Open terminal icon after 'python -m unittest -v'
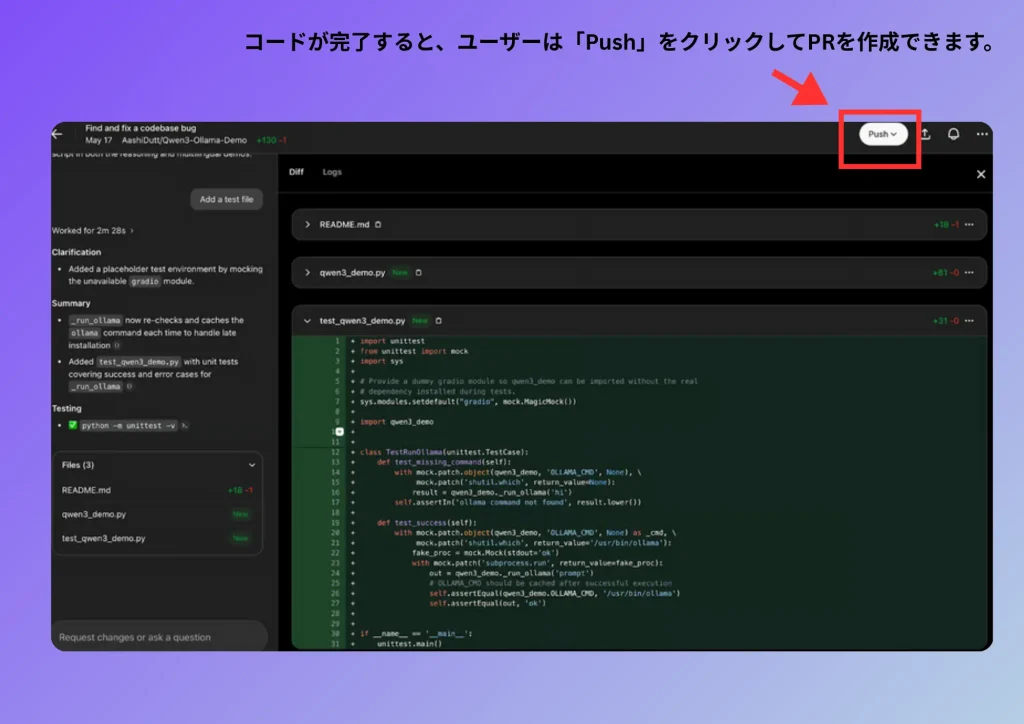Screen dimensions: 1024x724 click(x=185, y=426)
